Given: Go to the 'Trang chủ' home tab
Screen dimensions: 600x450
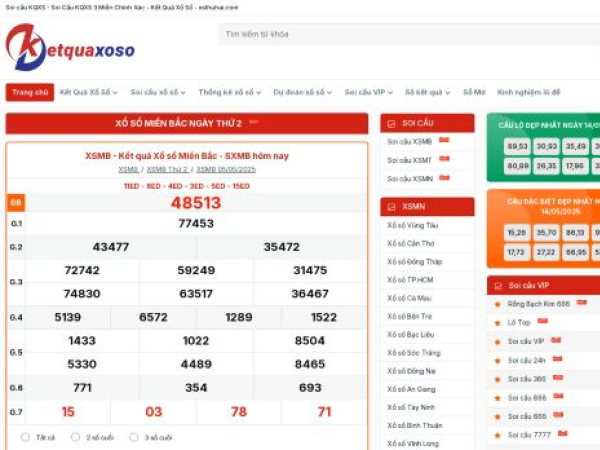Looking at the screenshot, I should (x=29, y=92).
